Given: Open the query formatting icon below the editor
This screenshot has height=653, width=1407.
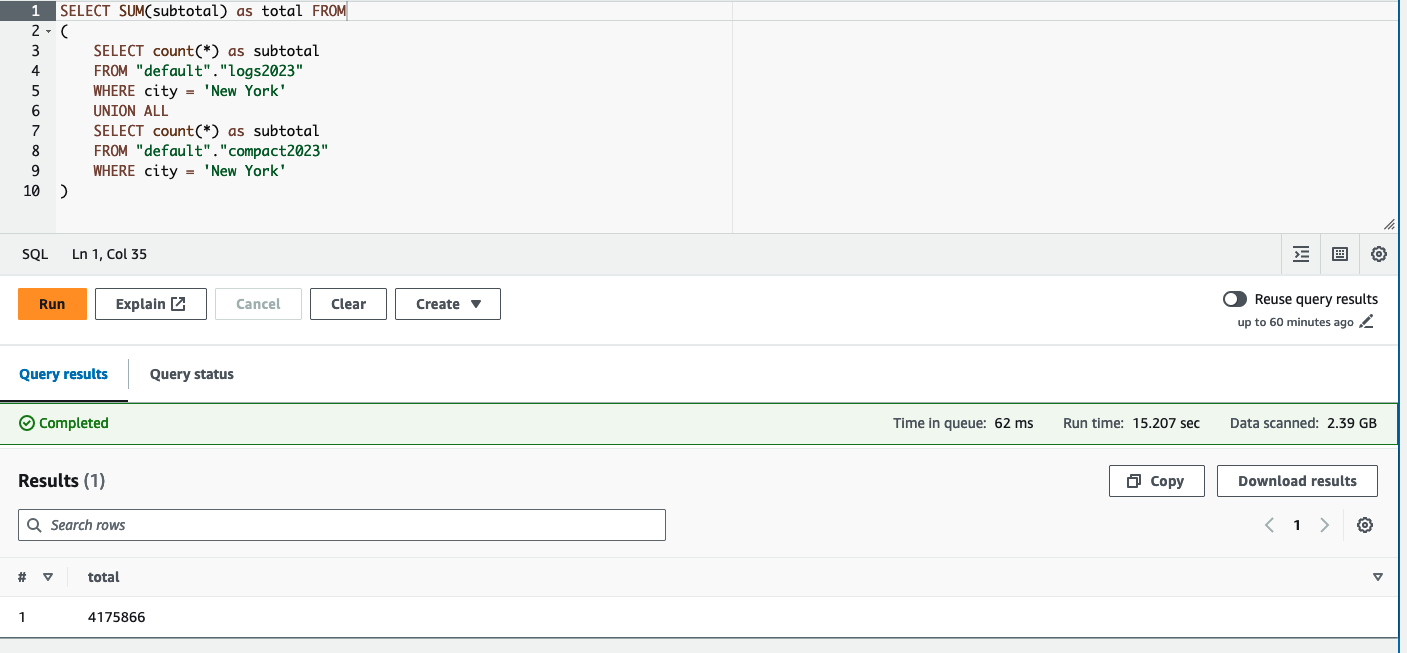Looking at the screenshot, I should (x=1301, y=254).
